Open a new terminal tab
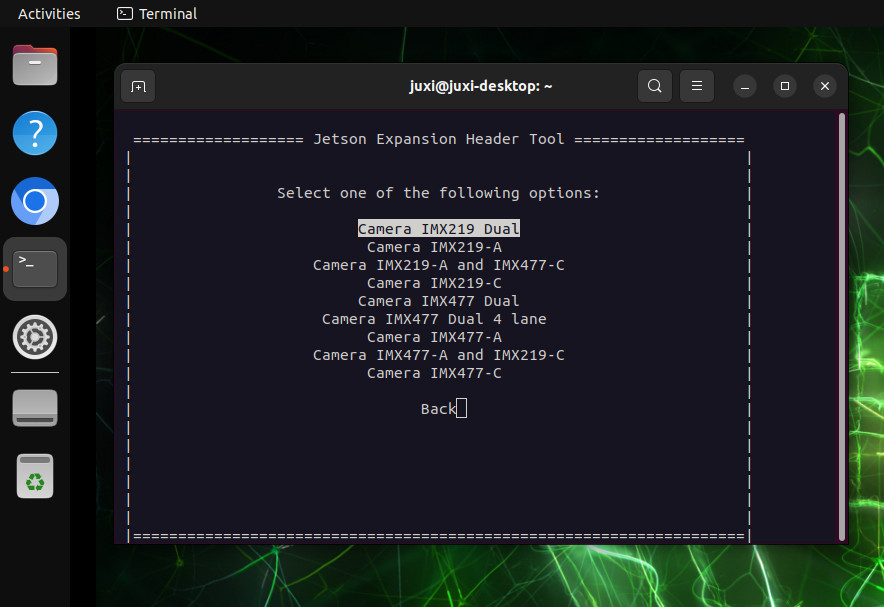The image size is (884, 607). pos(138,86)
